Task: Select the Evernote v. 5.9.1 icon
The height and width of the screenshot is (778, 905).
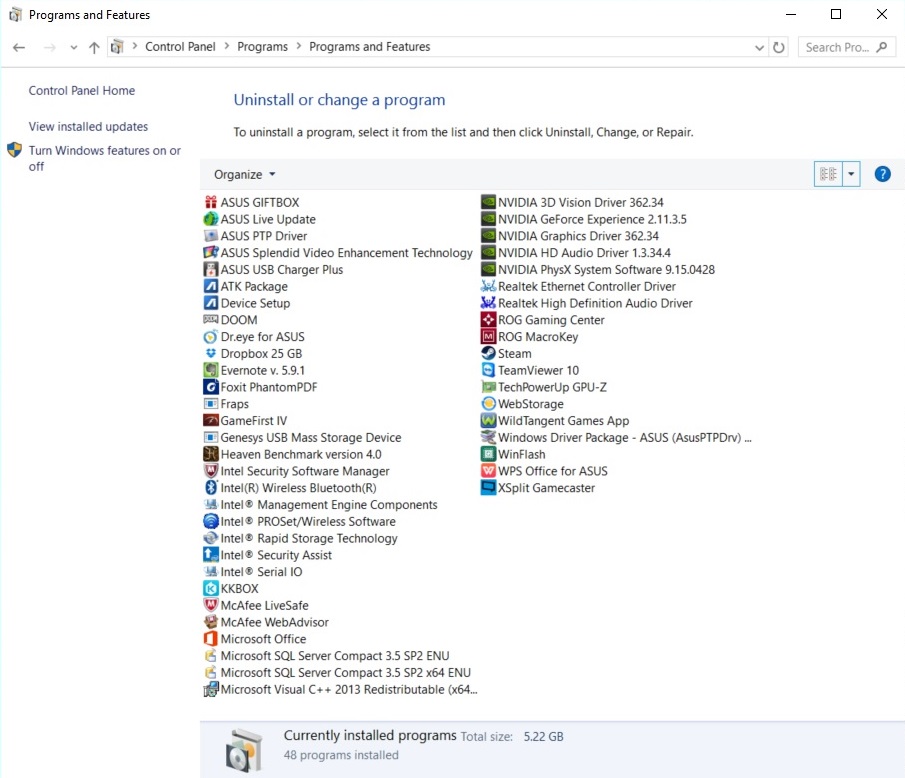Action: click(211, 371)
